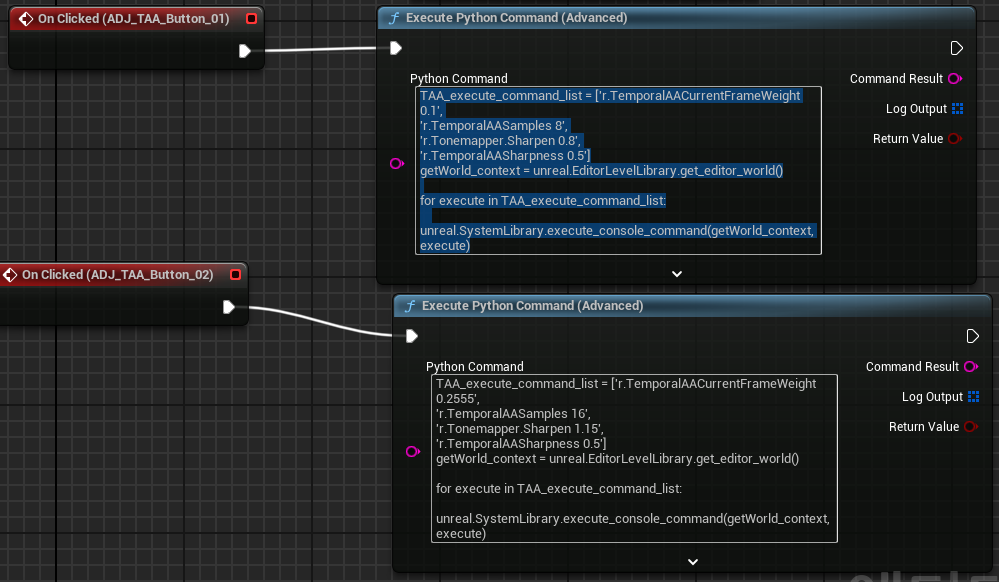The width and height of the screenshot is (999, 582).
Task: Click function icon on upper Python node title
Action: click(x=394, y=18)
